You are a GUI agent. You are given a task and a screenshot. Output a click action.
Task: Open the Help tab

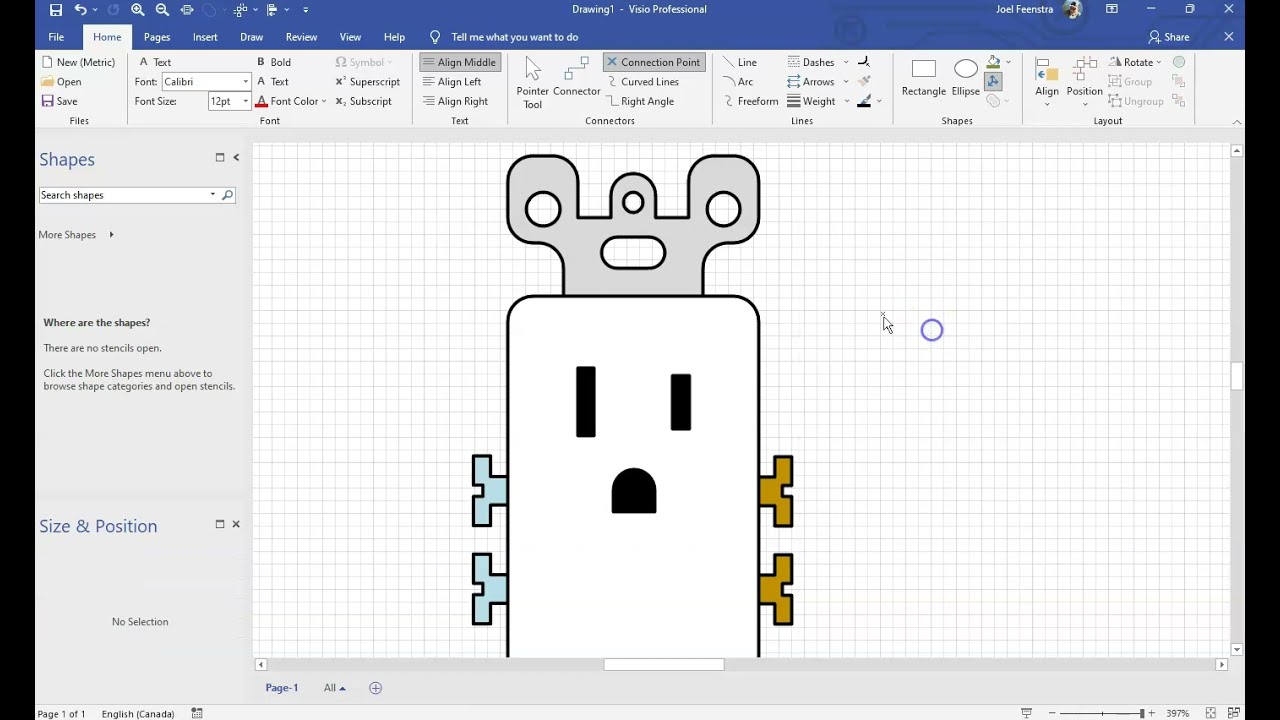tap(394, 37)
